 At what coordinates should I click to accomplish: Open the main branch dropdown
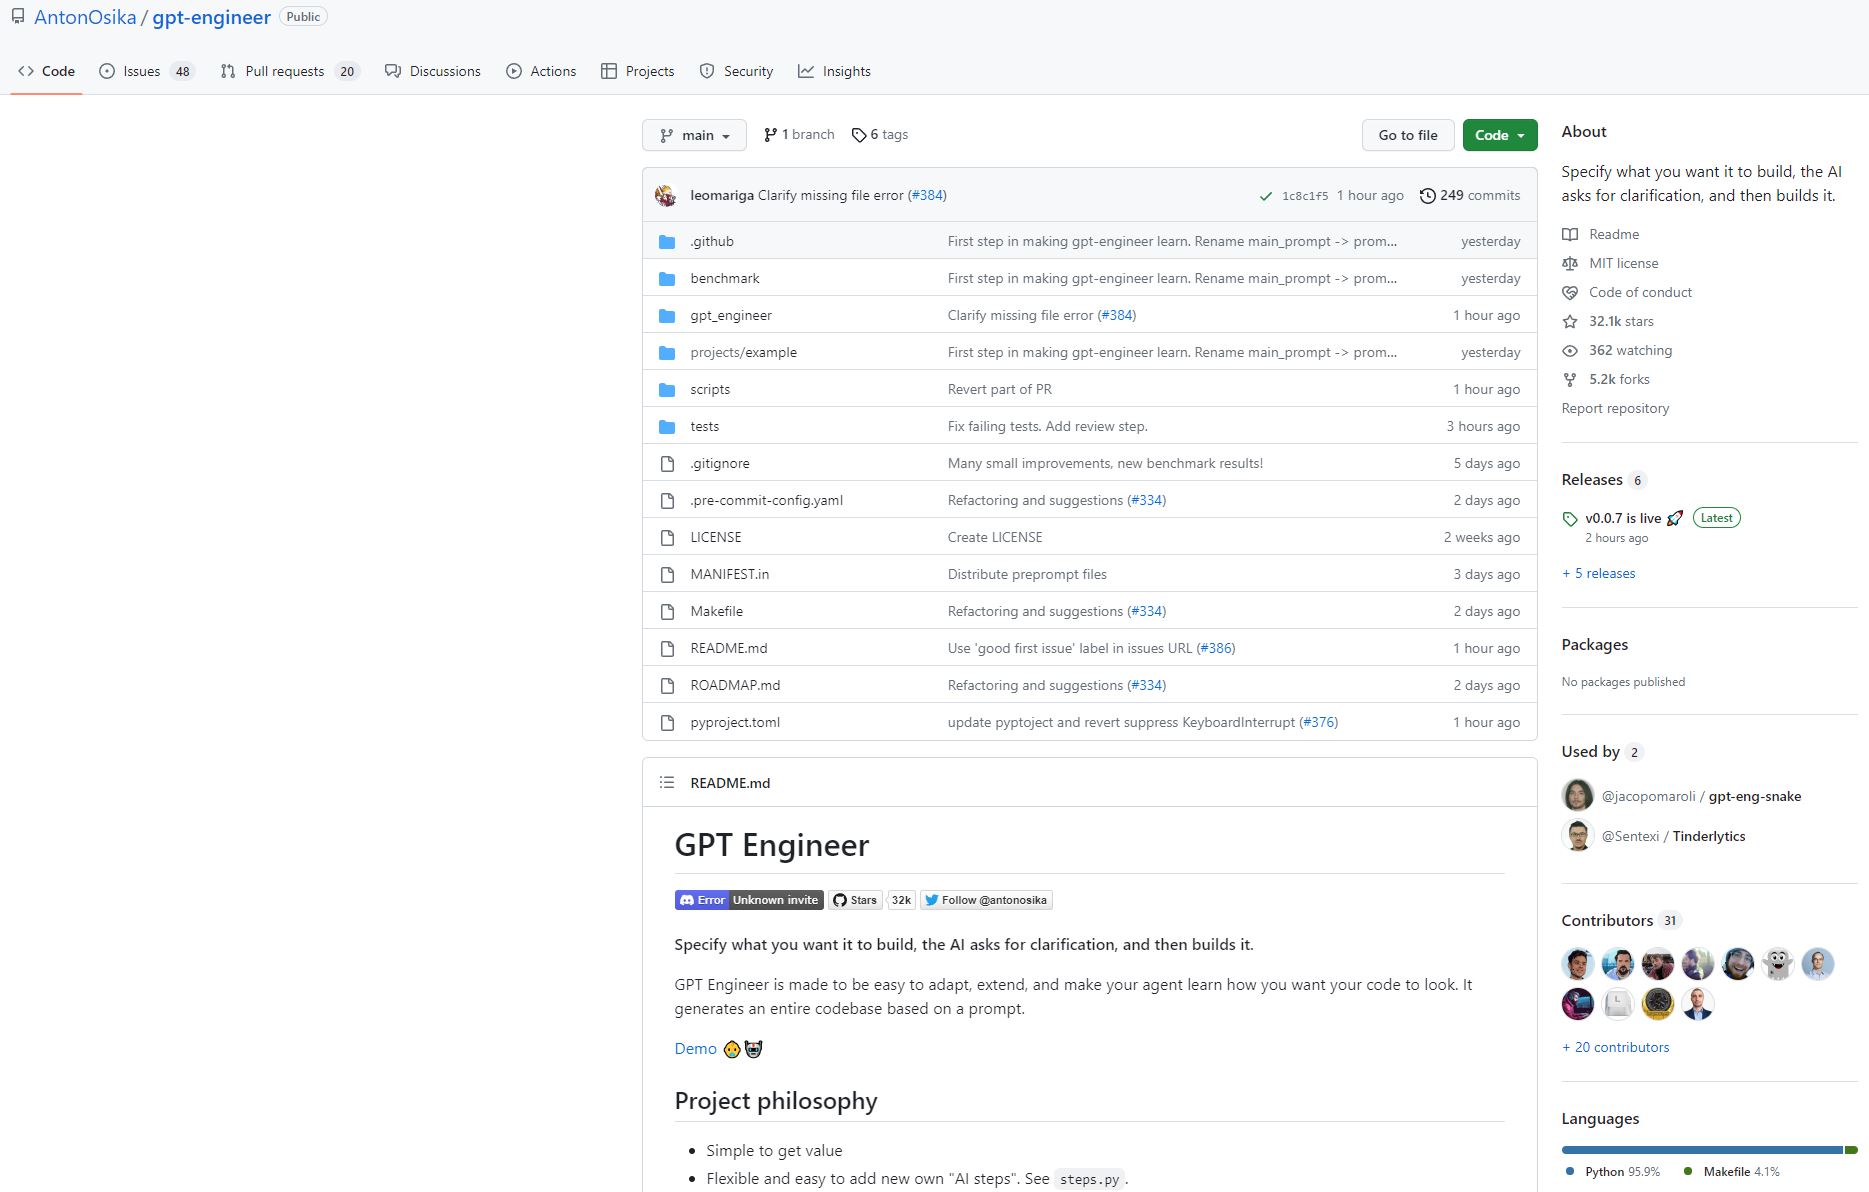point(694,135)
